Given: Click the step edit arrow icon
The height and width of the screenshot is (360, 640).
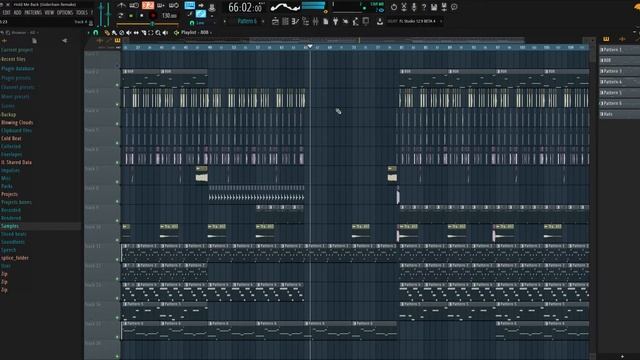Looking at the screenshot, I should click(201, 5).
